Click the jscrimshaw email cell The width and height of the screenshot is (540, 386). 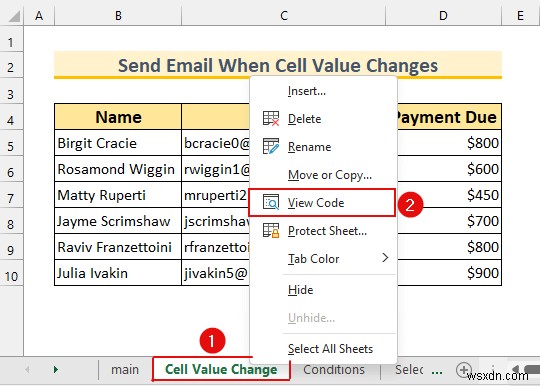coord(215,221)
